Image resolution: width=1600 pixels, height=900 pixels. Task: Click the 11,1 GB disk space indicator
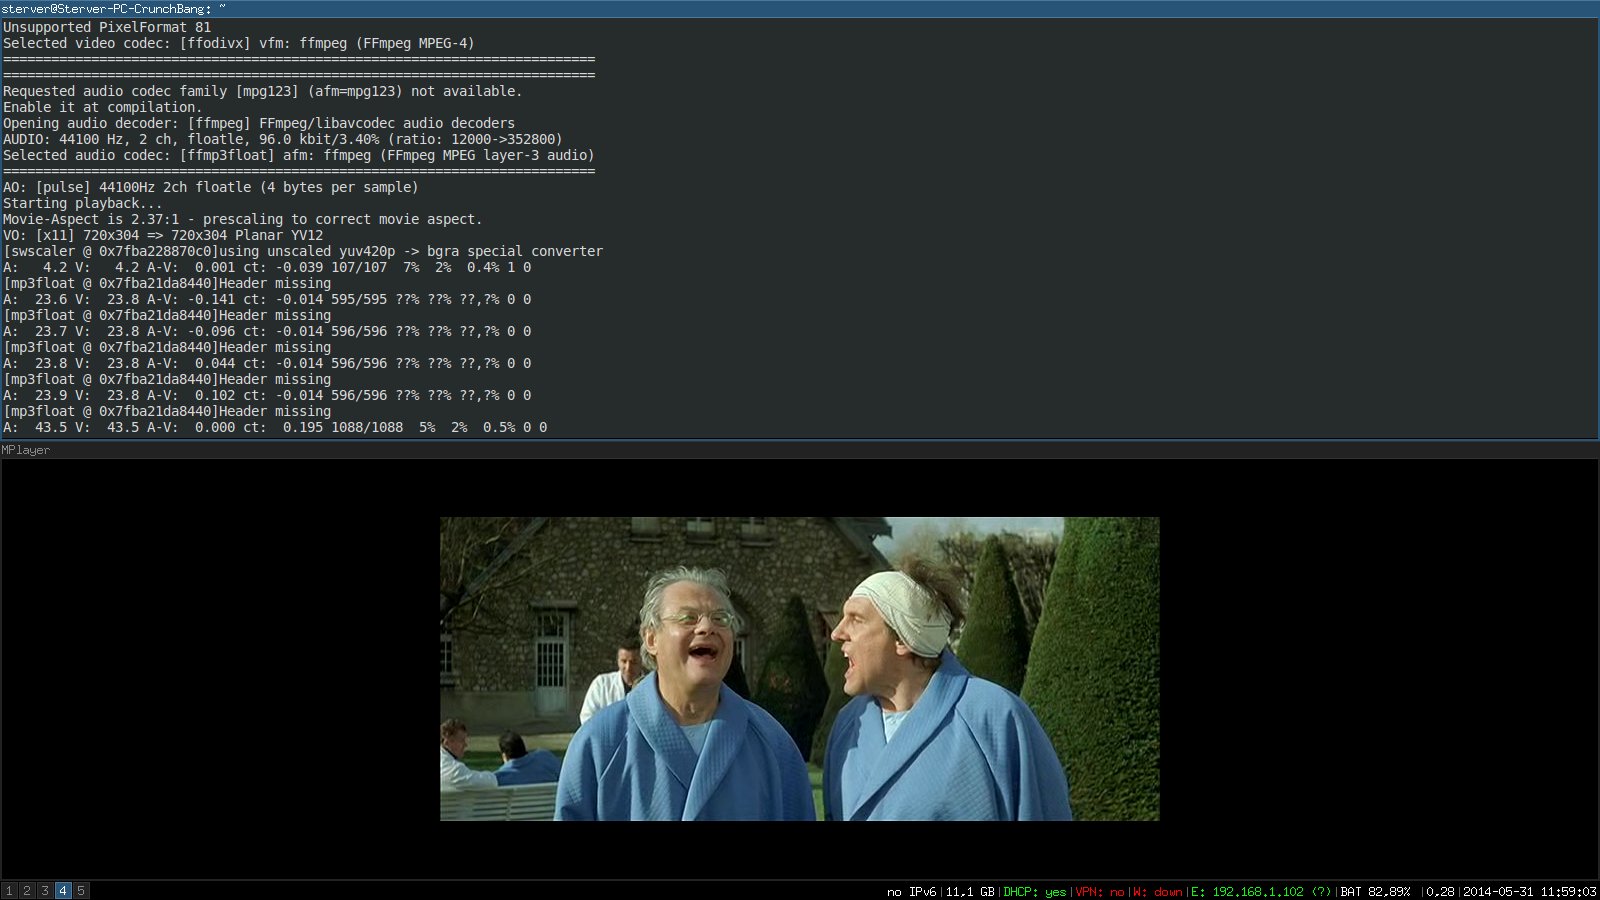click(970, 892)
